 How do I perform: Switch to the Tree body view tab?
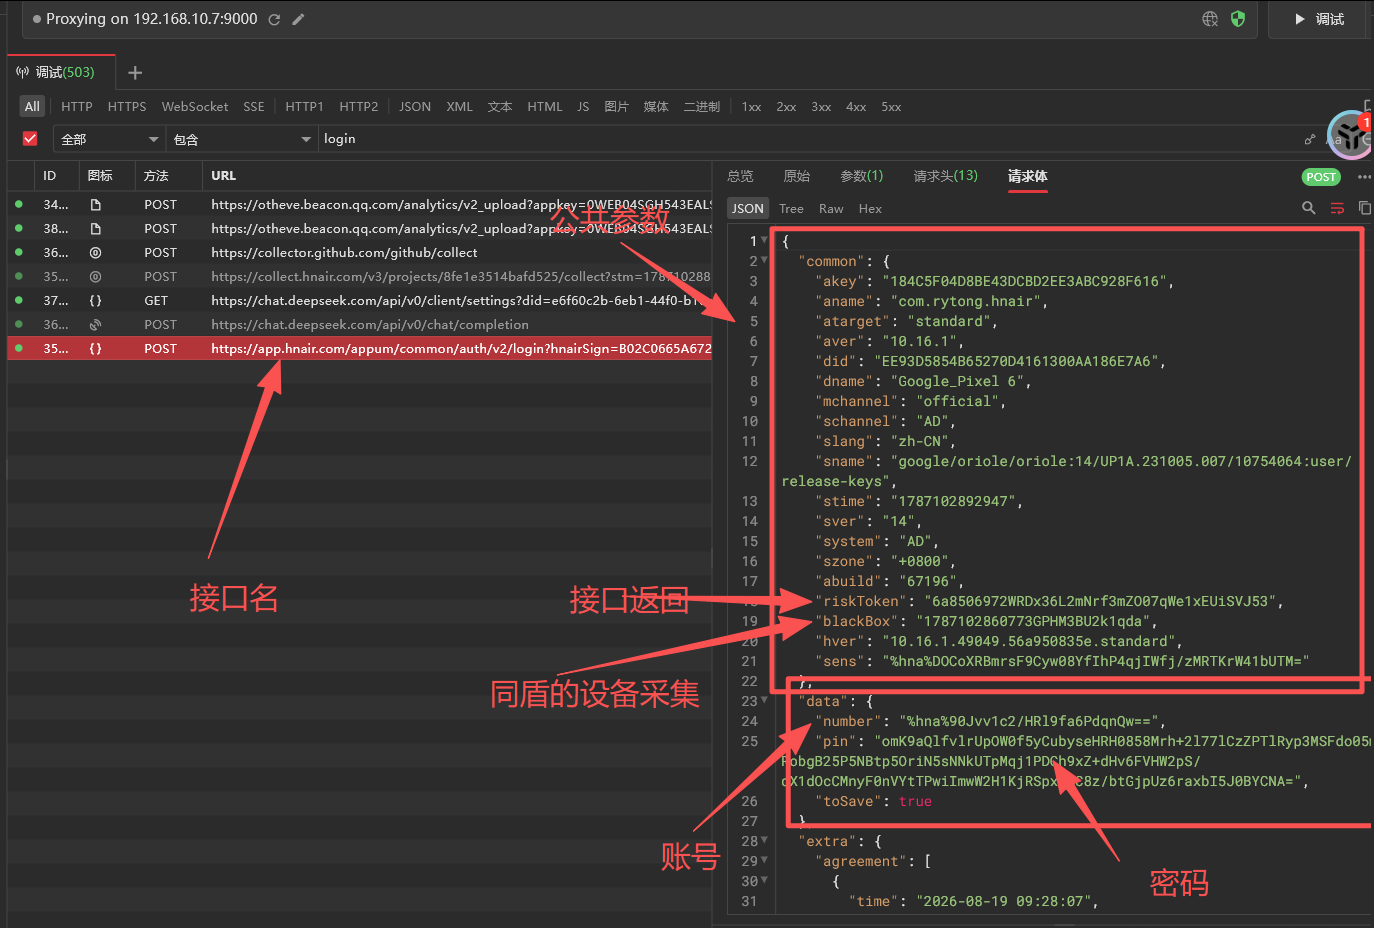coord(791,208)
